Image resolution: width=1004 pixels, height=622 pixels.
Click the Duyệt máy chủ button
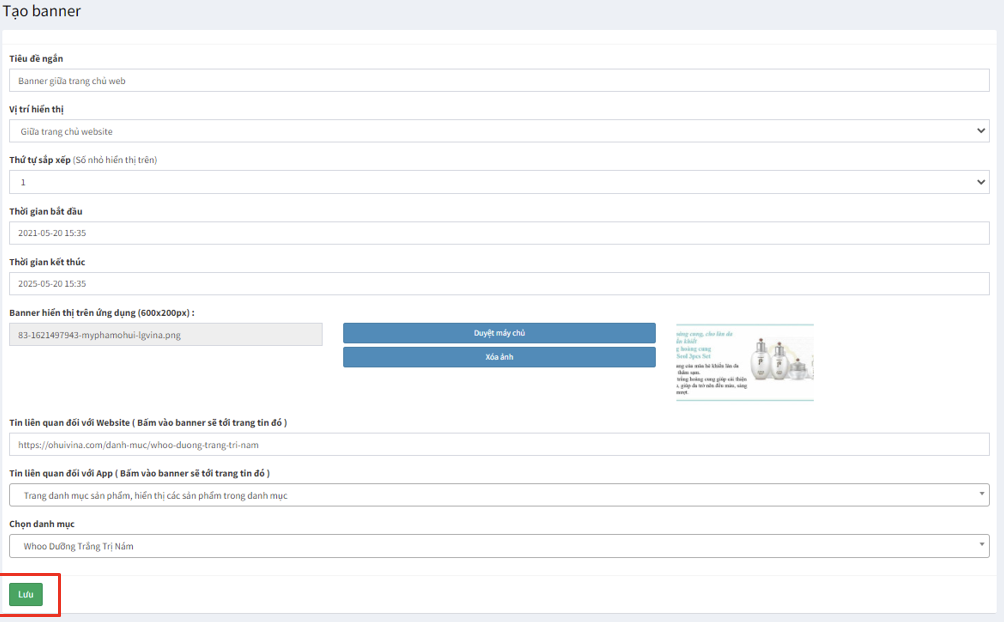[499, 333]
